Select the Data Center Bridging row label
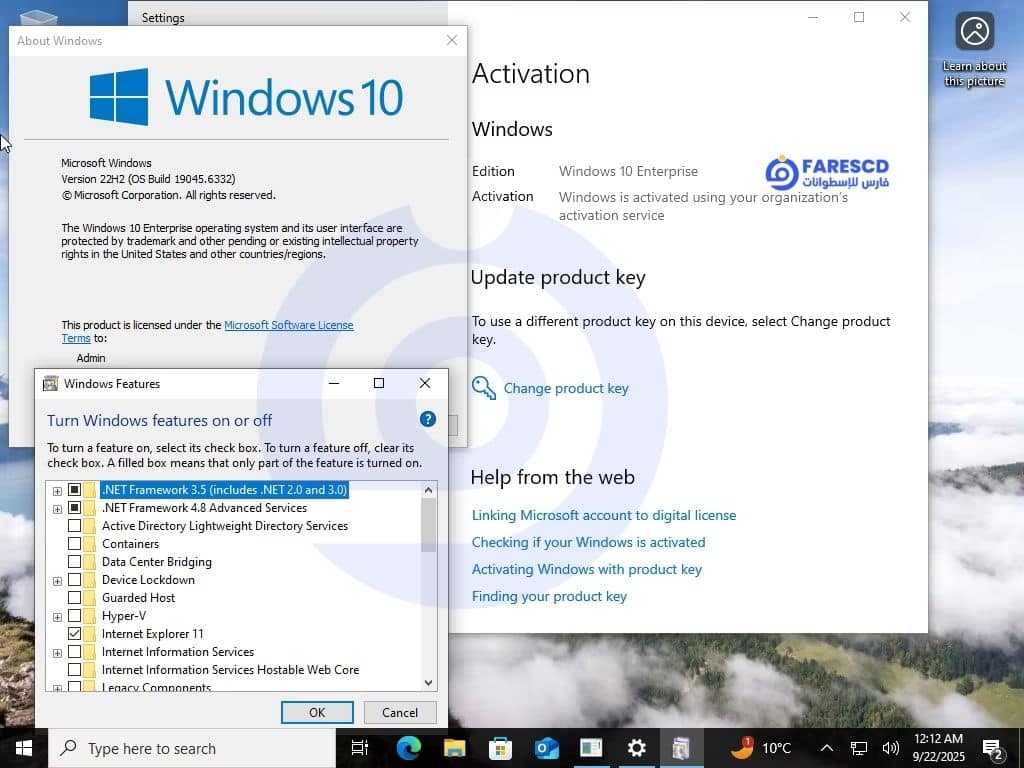The image size is (1024, 768). coord(157,562)
